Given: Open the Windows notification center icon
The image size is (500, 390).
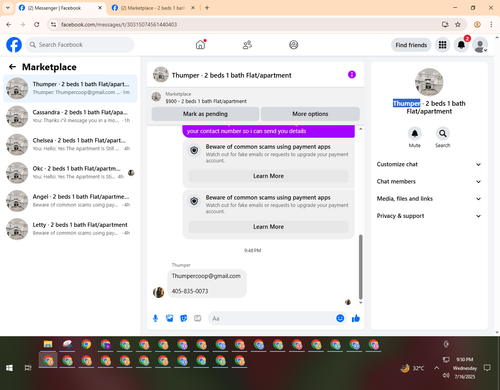Looking at the screenshot, I should tap(487, 368).
